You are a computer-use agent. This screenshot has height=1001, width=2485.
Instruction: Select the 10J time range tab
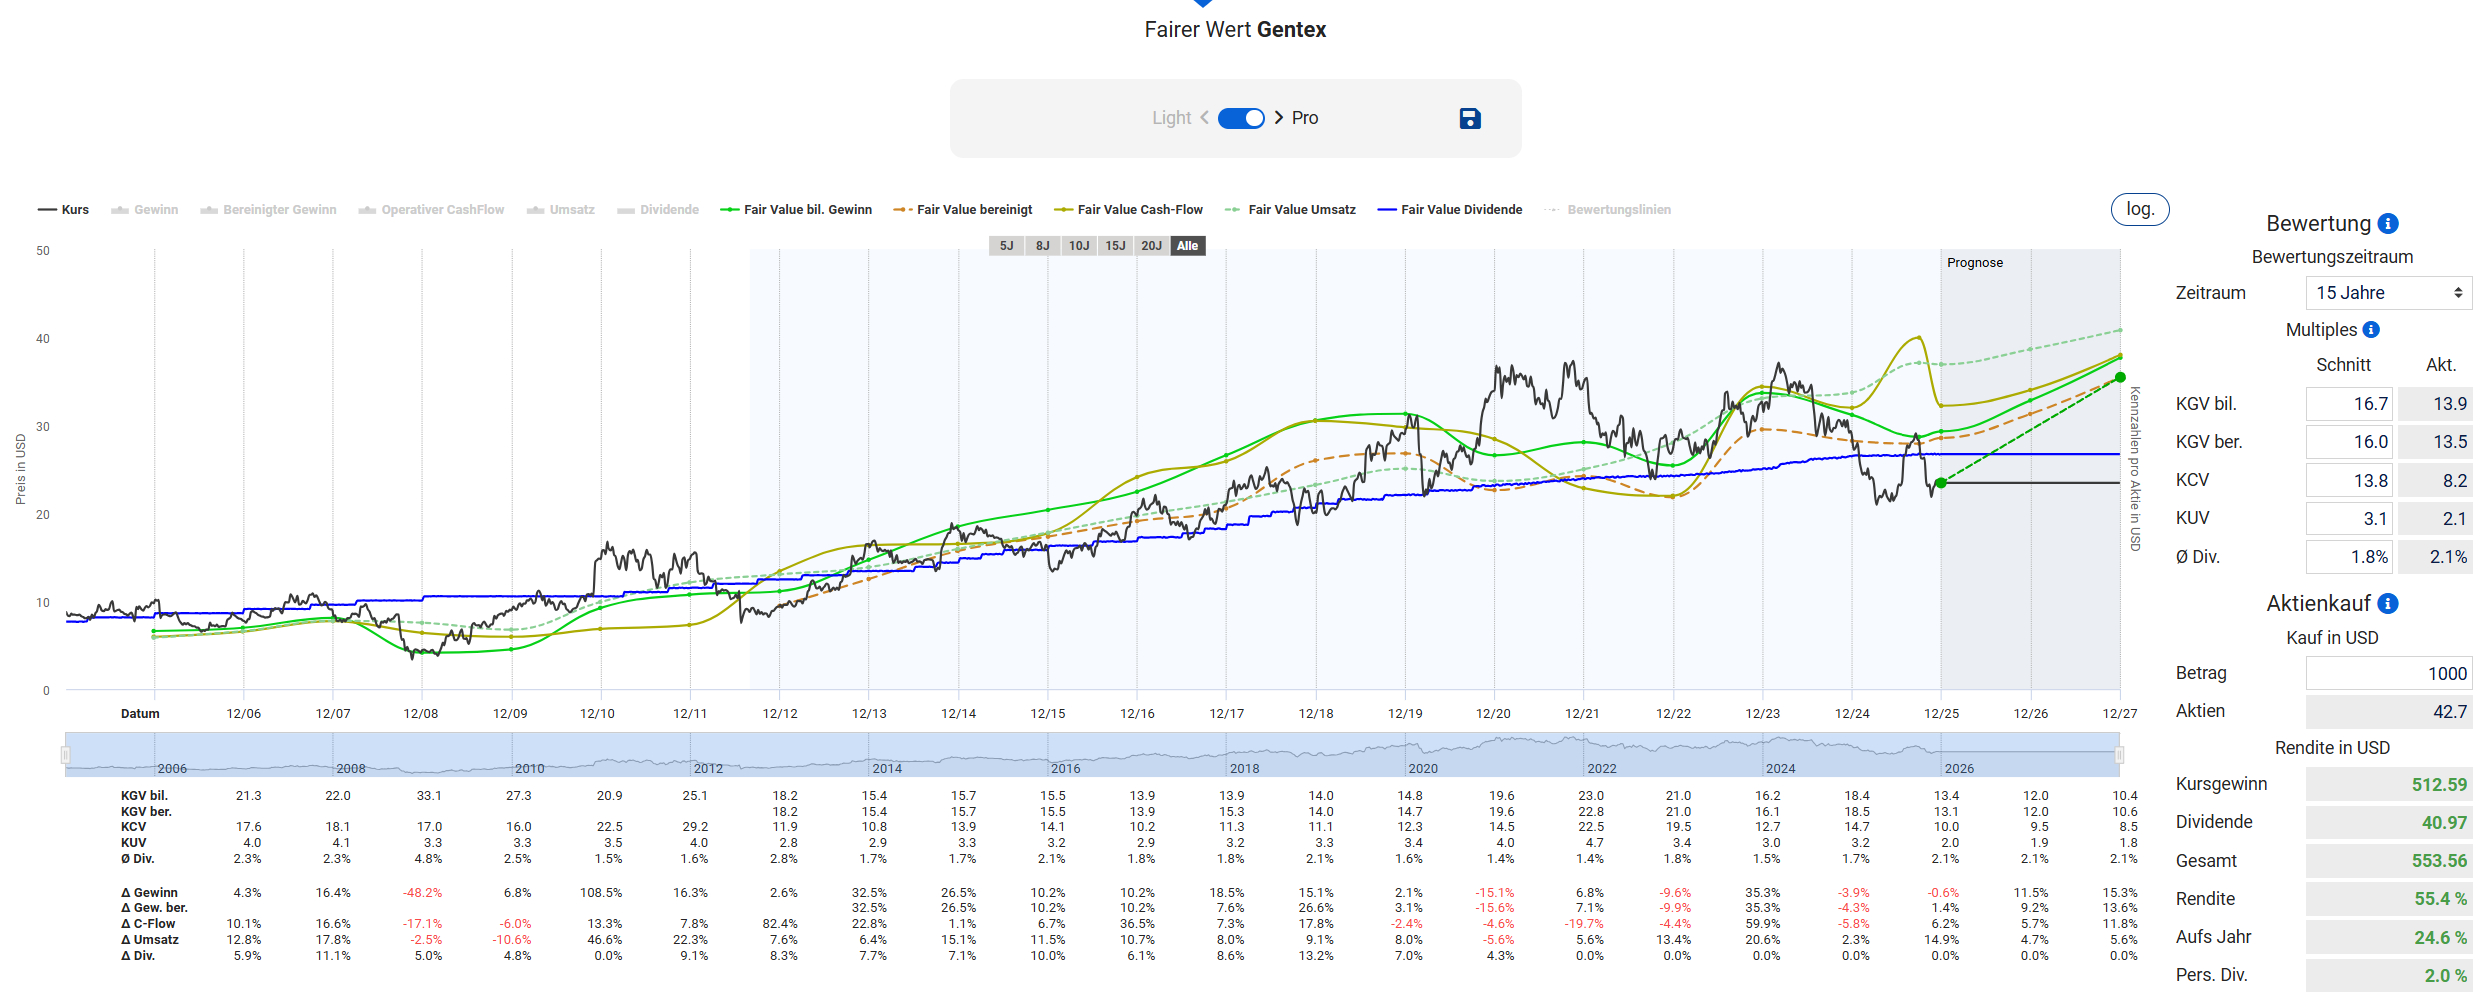coord(1079,246)
